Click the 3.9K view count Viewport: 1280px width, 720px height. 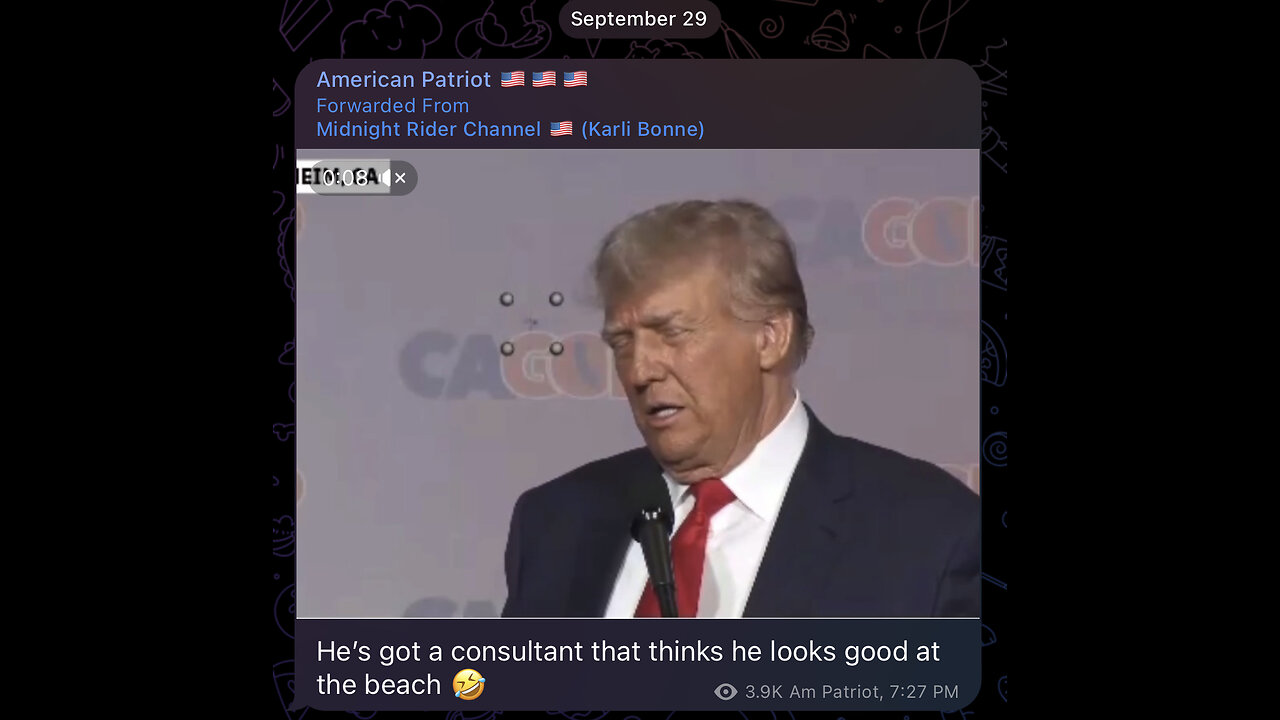point(764,692)
